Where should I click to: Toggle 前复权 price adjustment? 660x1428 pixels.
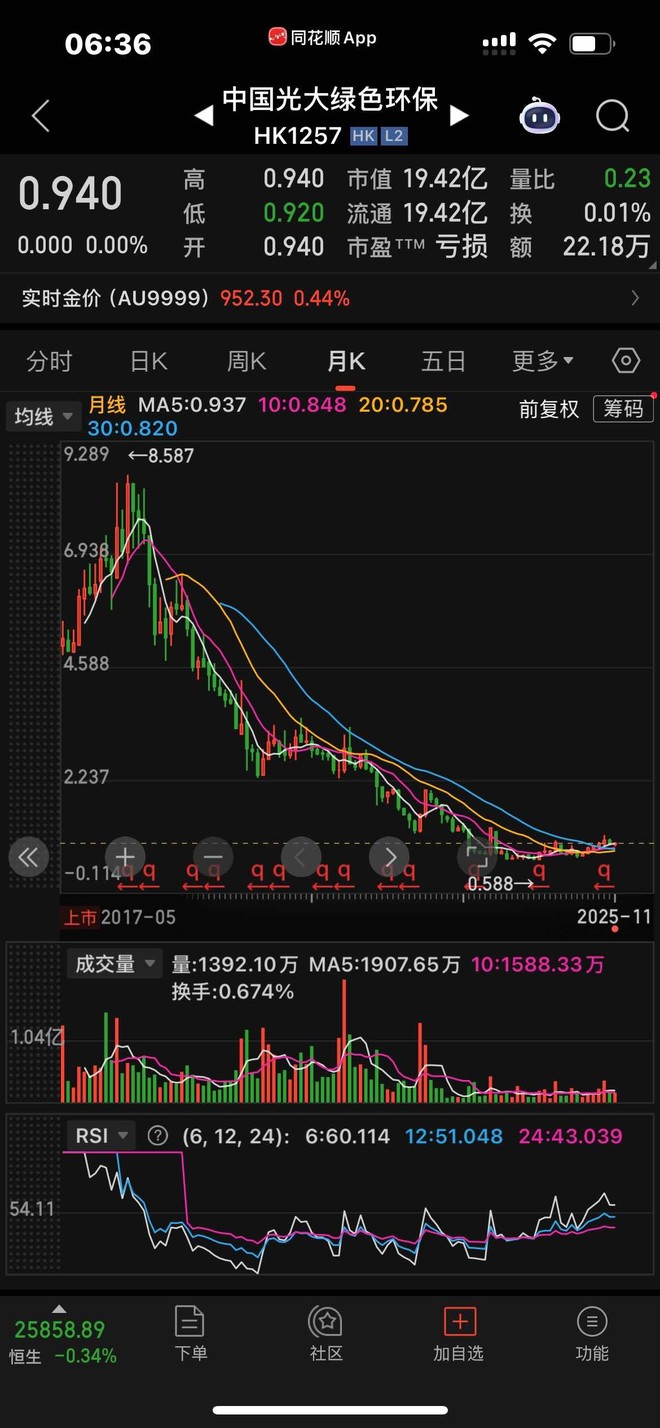(x=549, y=409)
